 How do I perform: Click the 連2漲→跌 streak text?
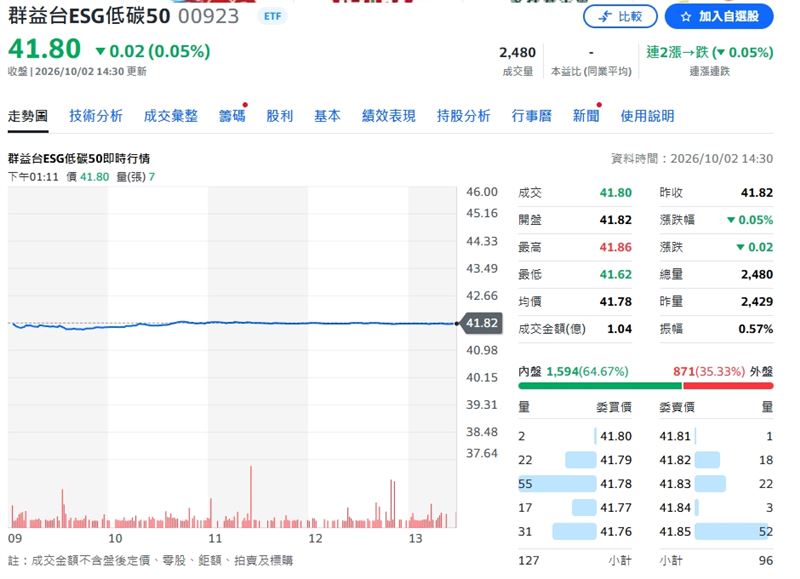pos(710,52)
